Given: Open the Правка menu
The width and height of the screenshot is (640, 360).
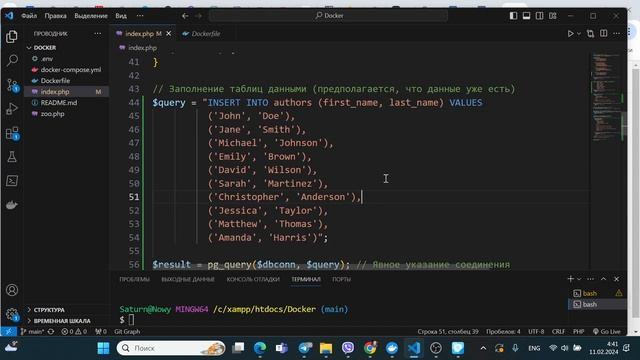Looking at the screenshot, I should [x=56, y=16].
